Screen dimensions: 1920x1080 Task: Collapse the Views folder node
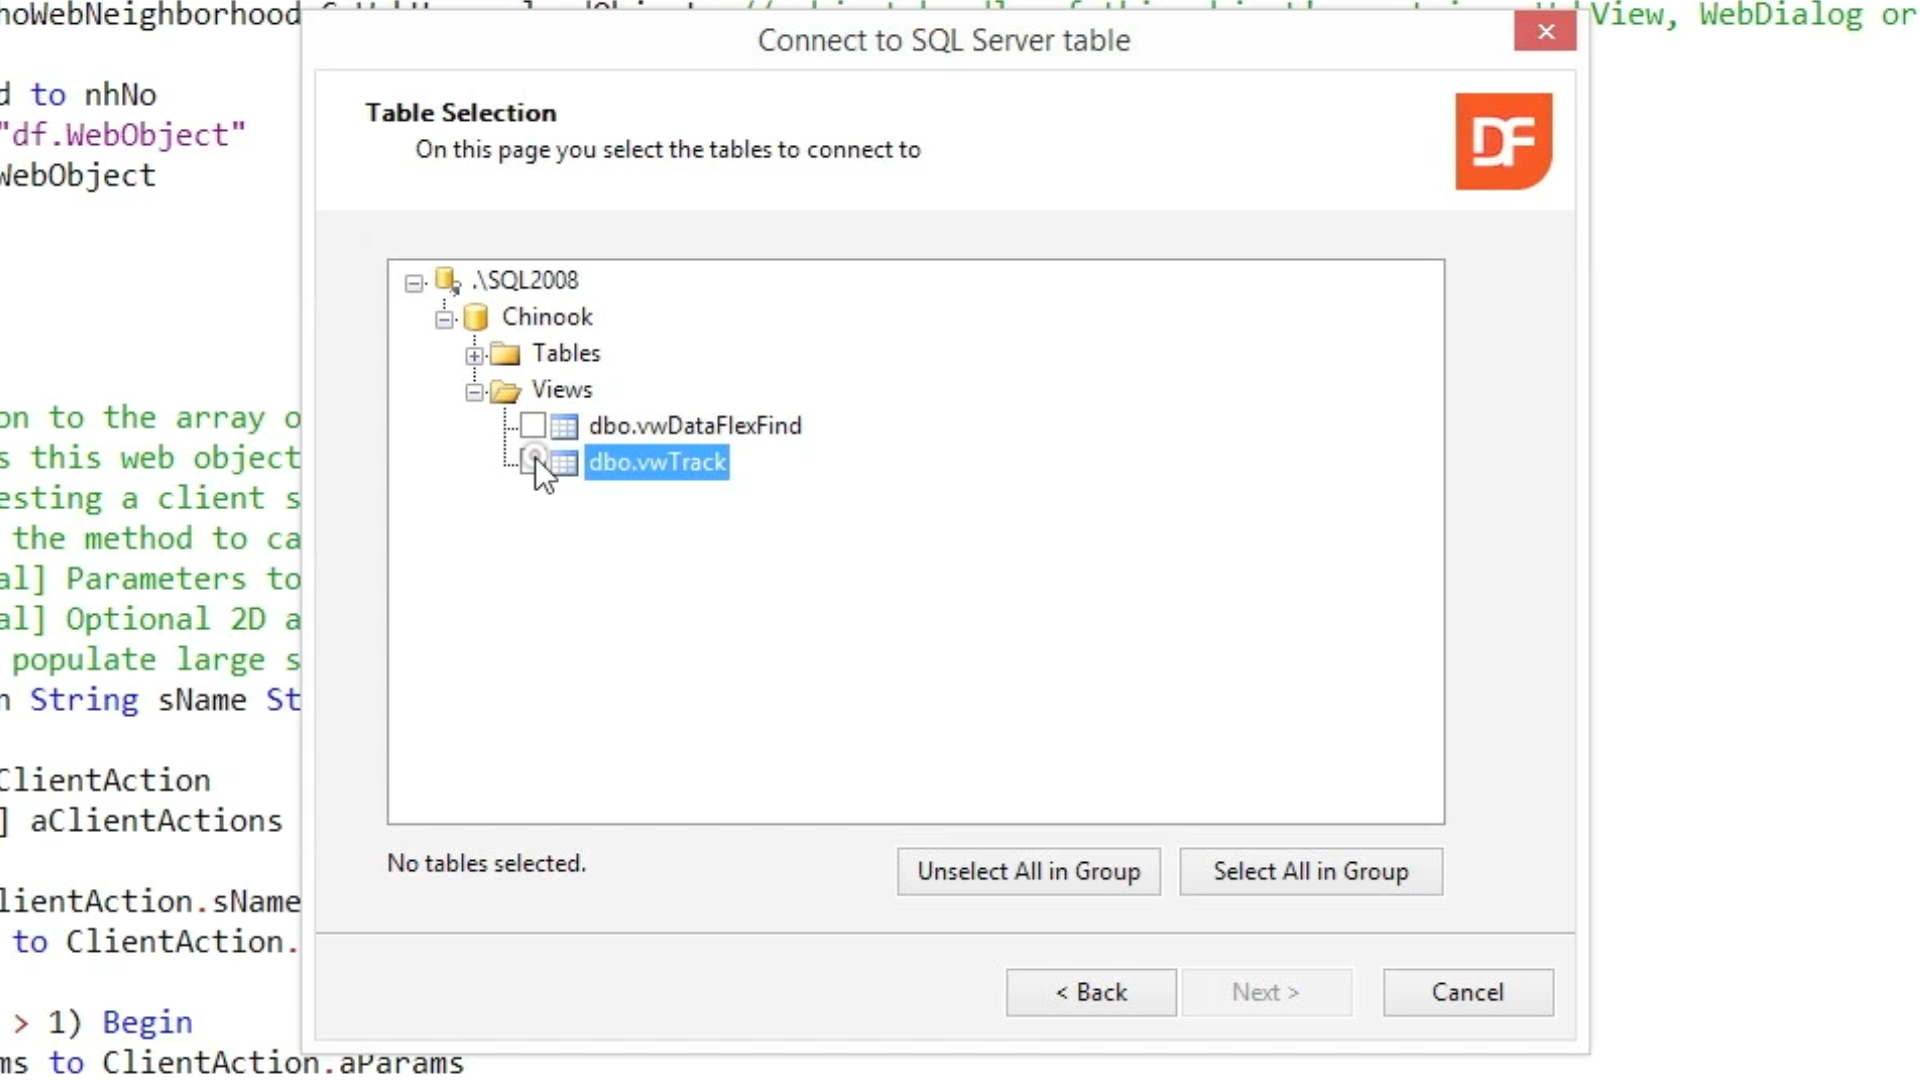click(x=474, y=392)
